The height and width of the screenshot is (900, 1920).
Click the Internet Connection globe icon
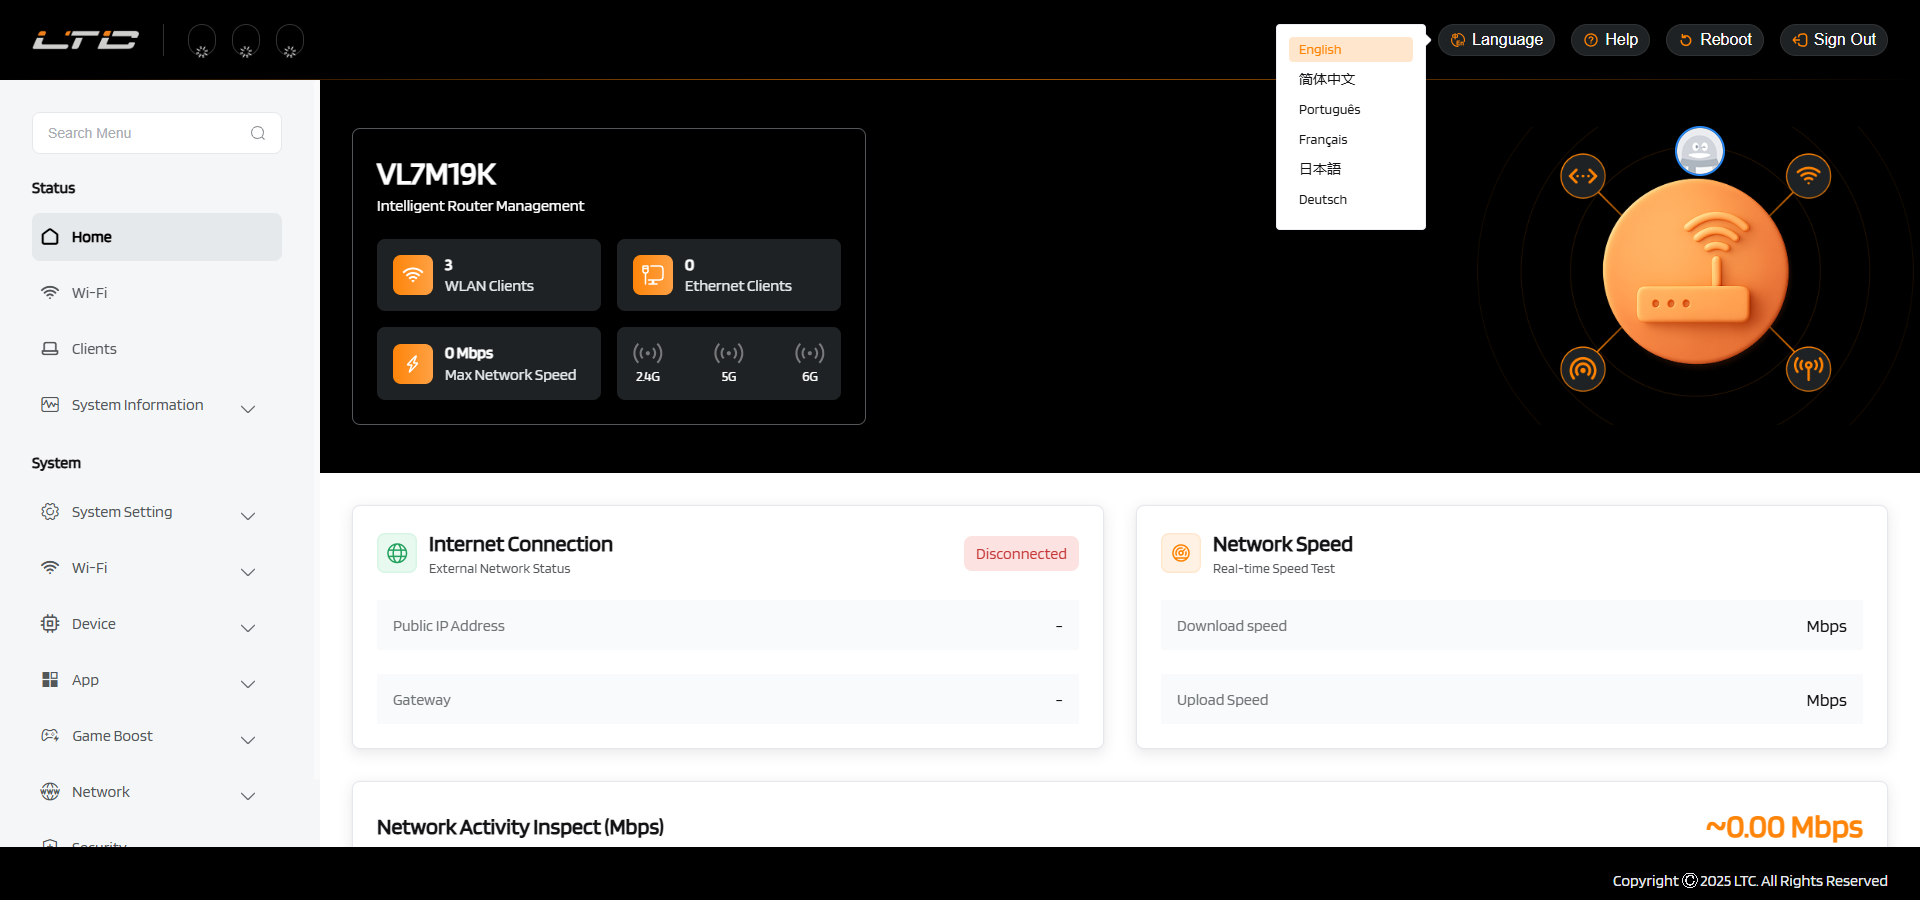click(x=397, y=553)
